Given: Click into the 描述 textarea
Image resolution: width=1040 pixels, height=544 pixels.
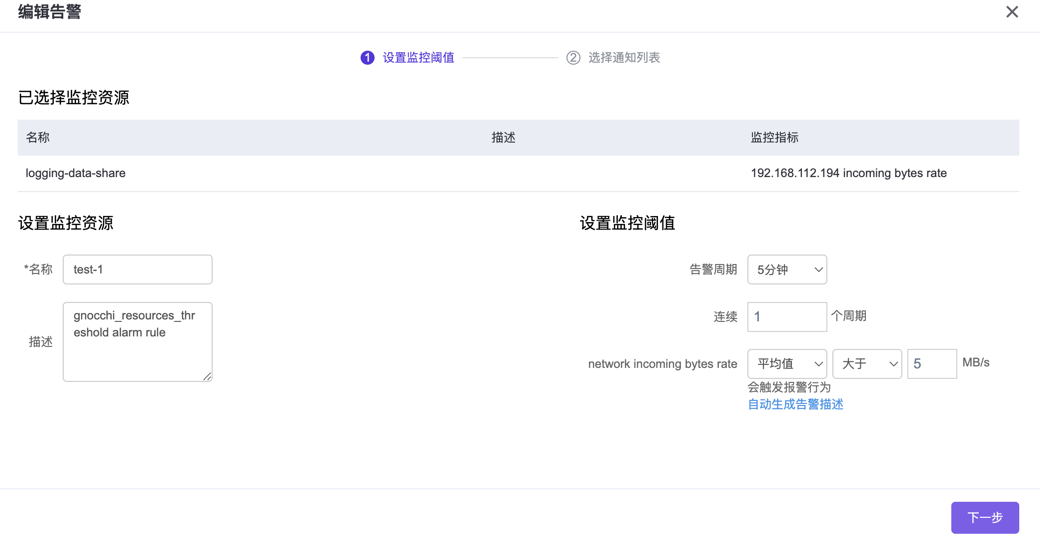Looking at the screenshot, I should (138, 342).
